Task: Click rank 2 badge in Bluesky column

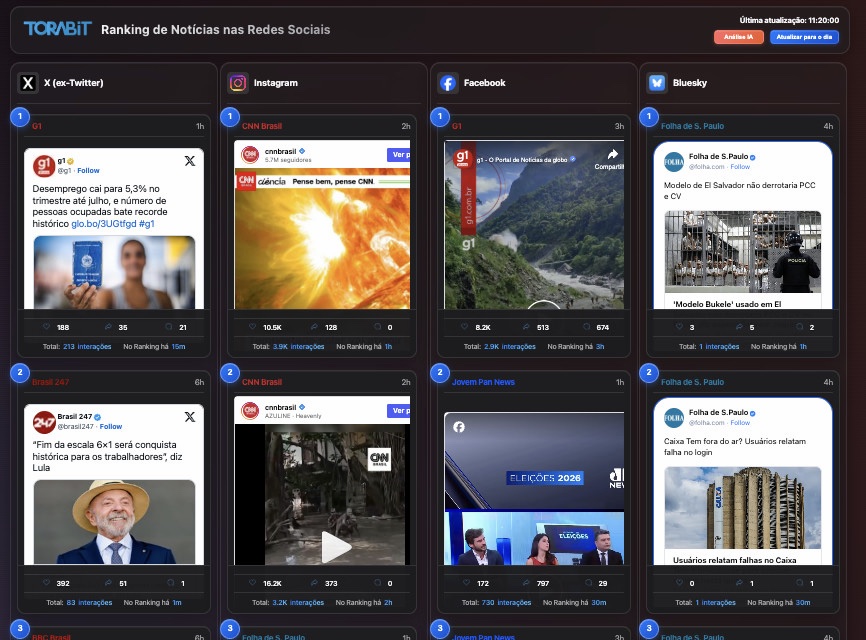Action: 649,373
